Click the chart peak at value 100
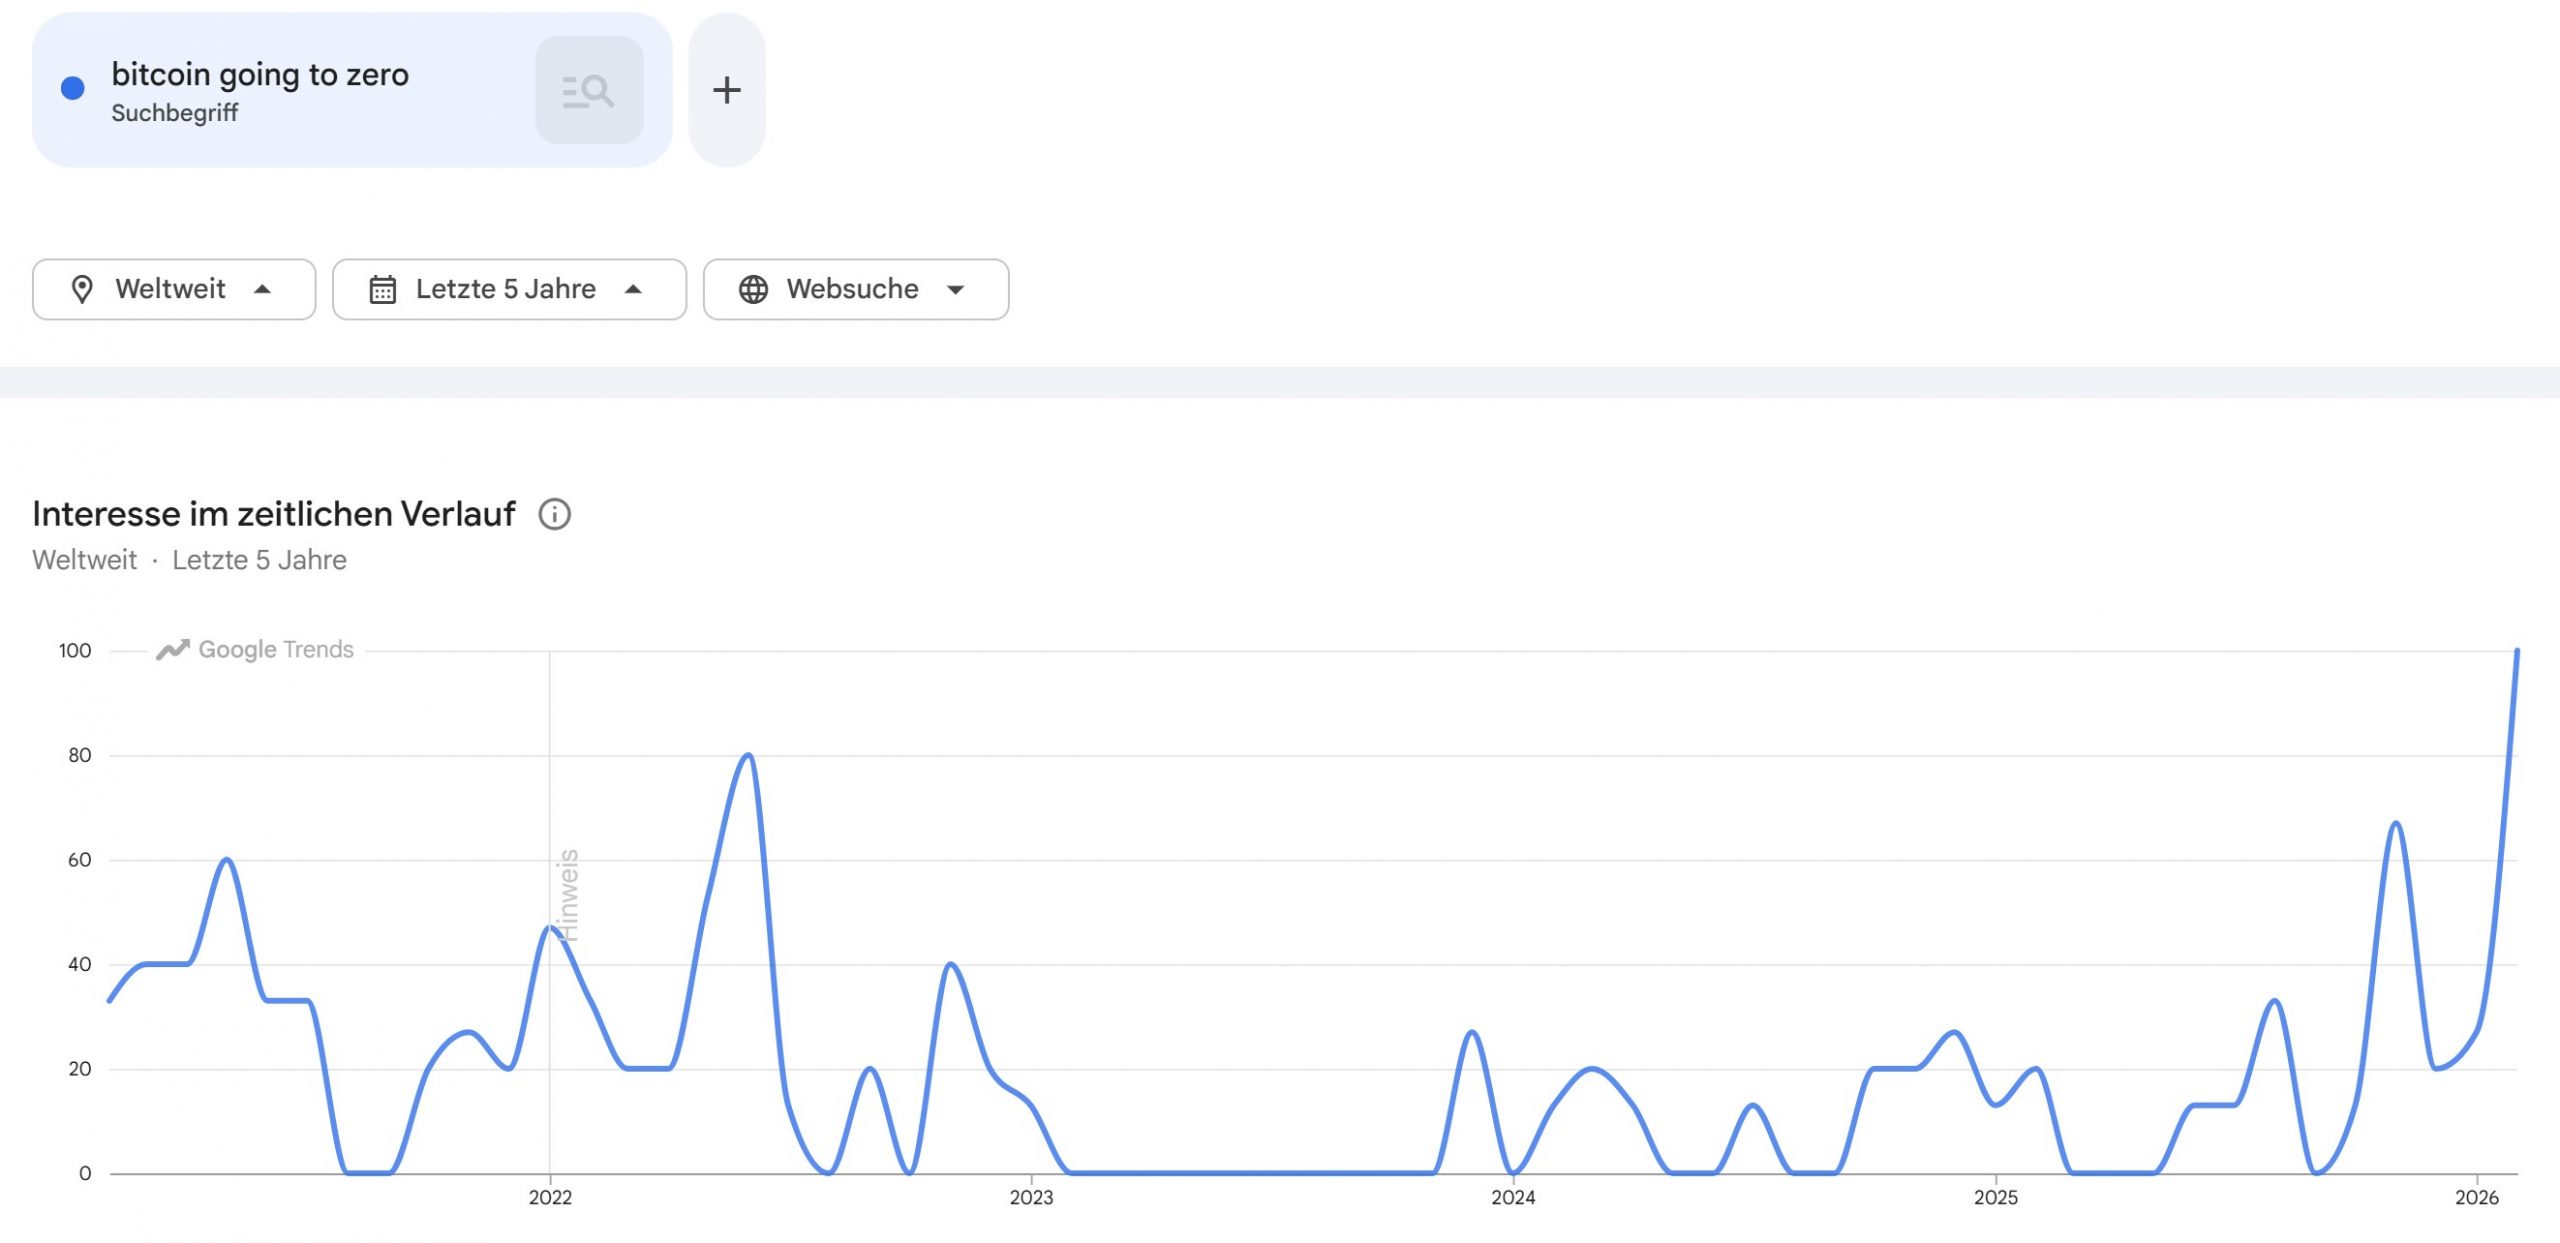Image resolution: width=2560 pixels, height=1243 pixels. click(2516, 652)
